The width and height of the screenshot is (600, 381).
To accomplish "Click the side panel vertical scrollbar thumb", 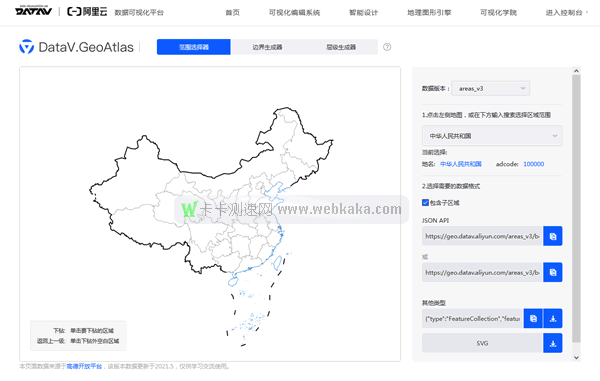I will (x=576, y=208).
